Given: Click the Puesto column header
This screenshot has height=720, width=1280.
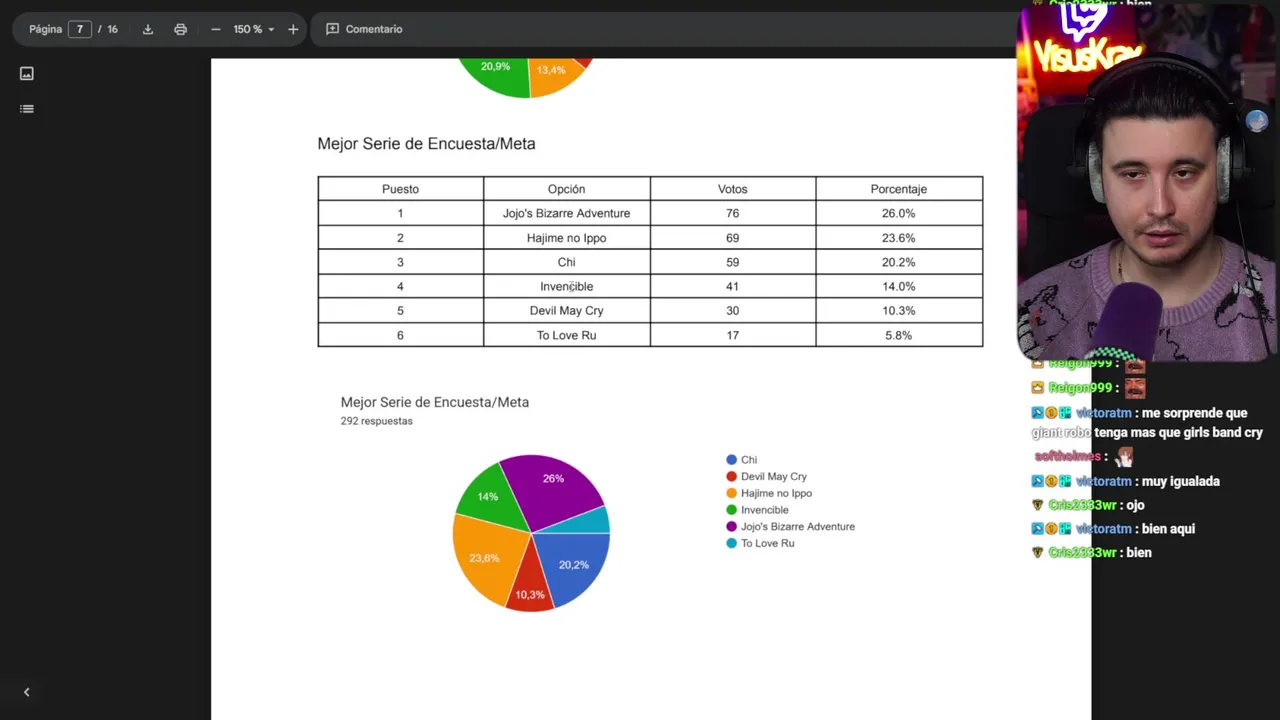Looking at the screenshot, I should click(400, 189).
